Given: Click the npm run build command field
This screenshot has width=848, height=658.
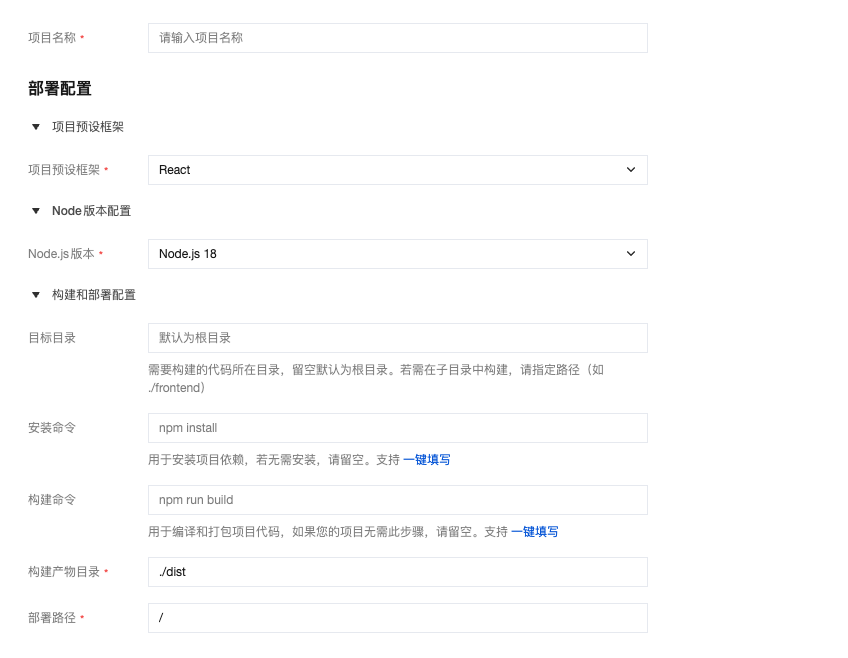Looking at the screenshot, I should (396, 500).
